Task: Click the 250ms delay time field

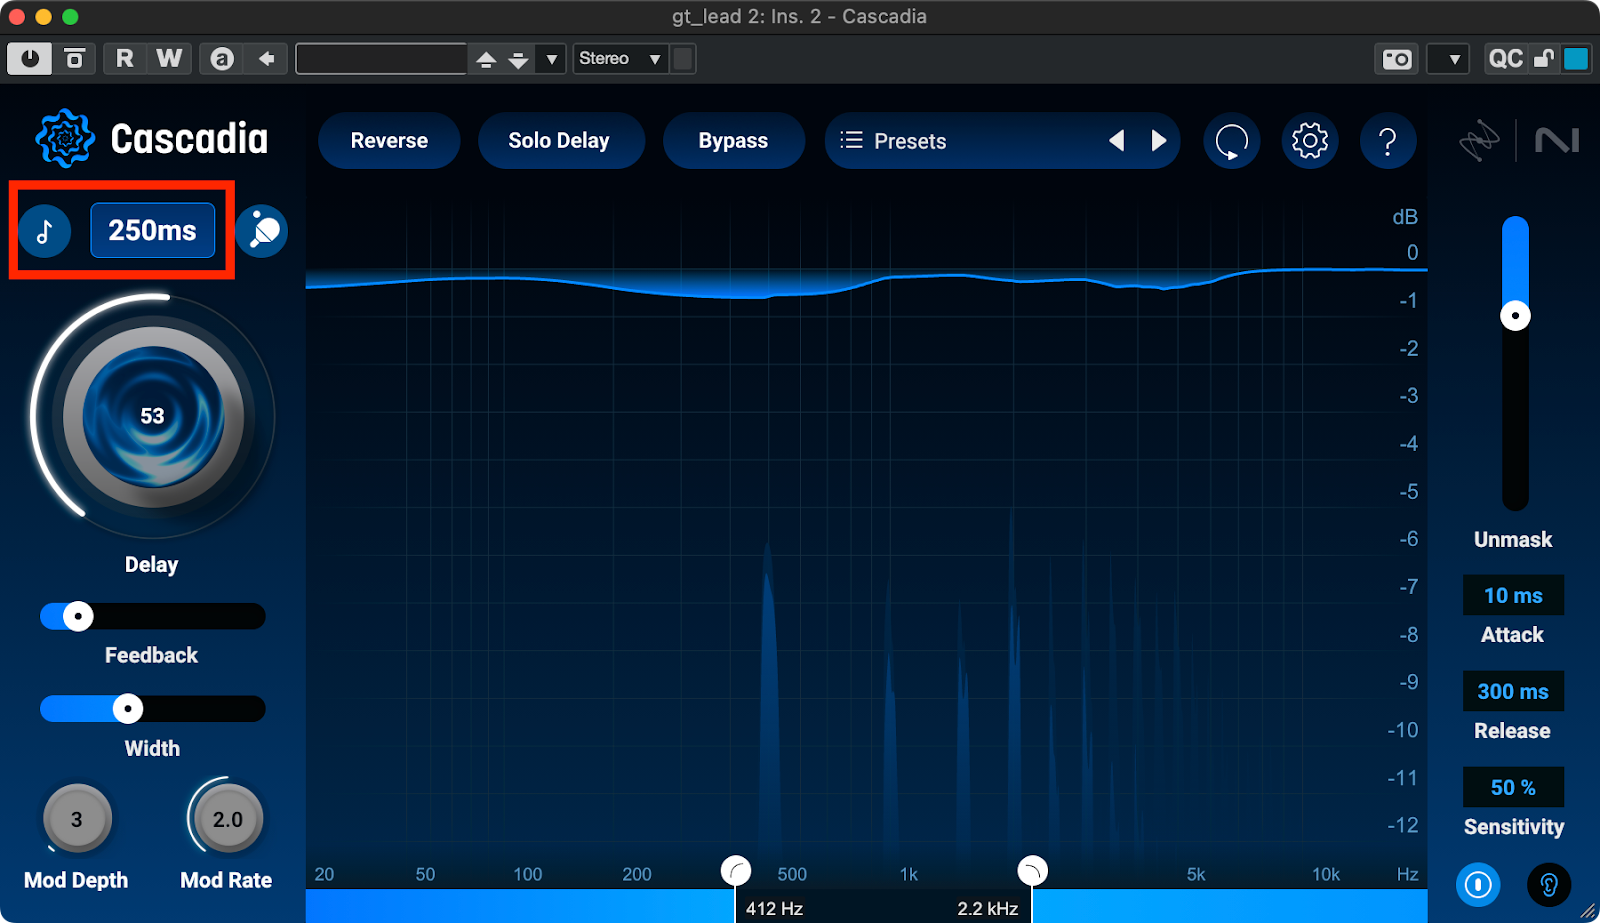Action: (x=153, y=230)
